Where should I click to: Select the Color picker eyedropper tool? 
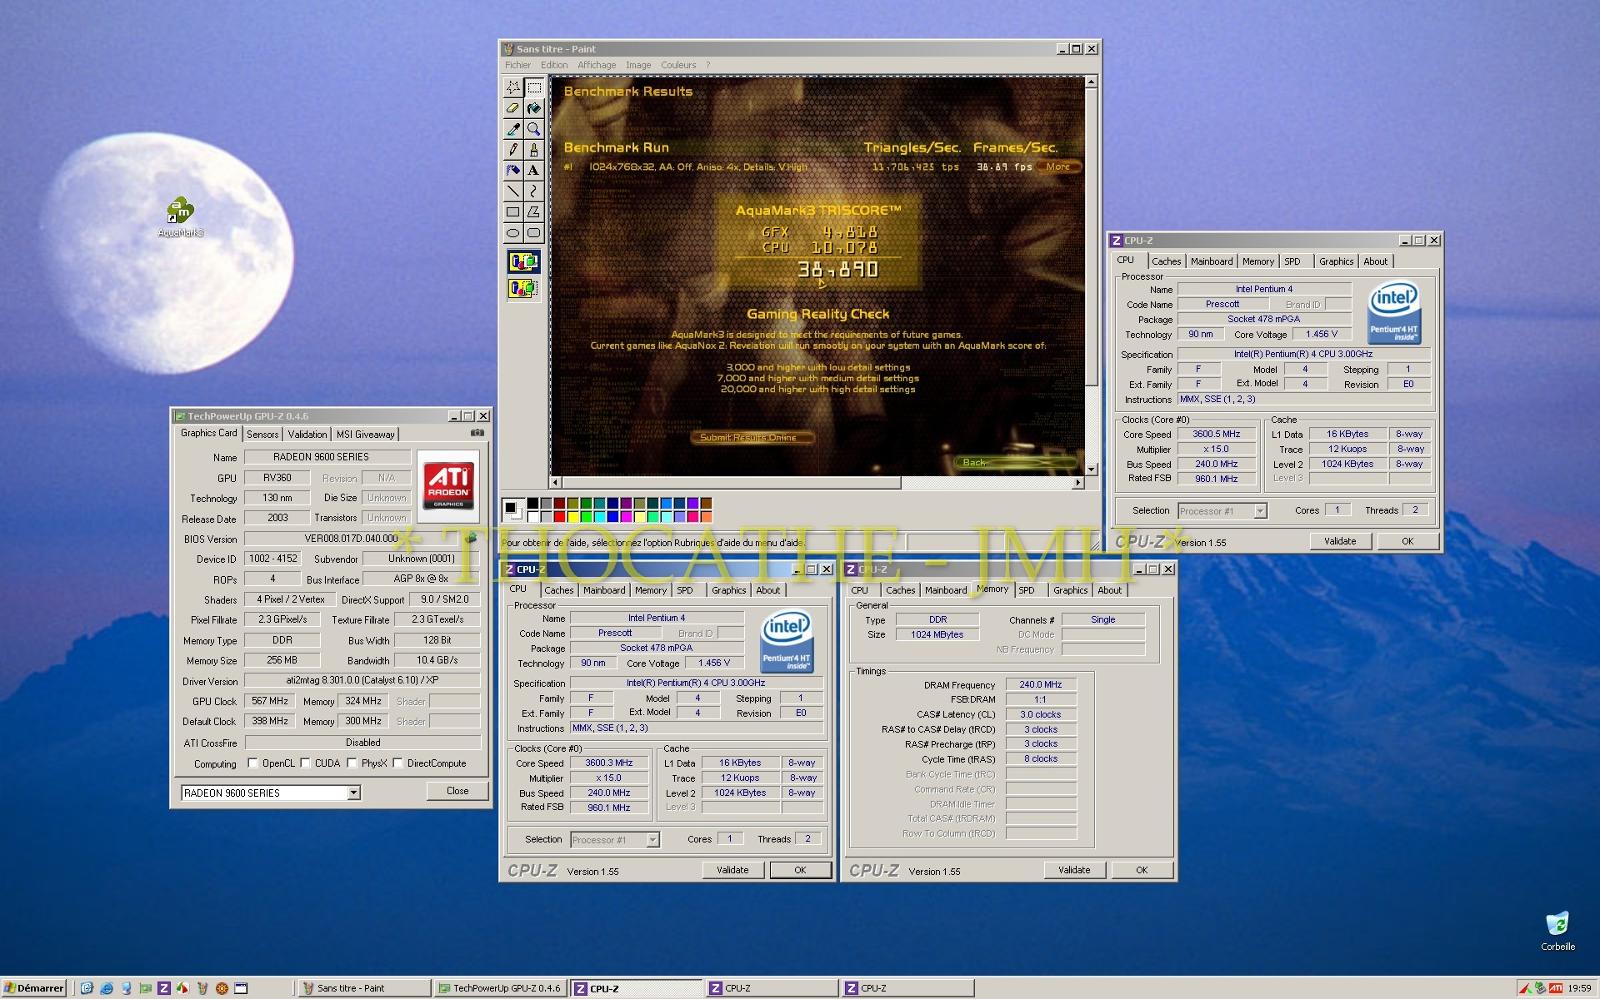[513, 129]
